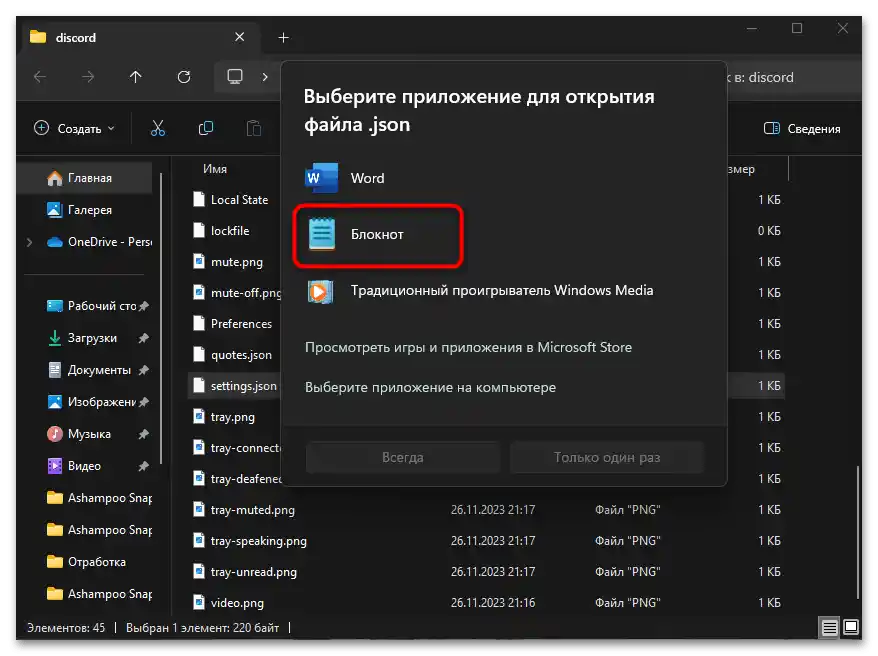This screenshot has height=656, width=878.
Task: Toggle the Сведения details pane
Action: 802,129
